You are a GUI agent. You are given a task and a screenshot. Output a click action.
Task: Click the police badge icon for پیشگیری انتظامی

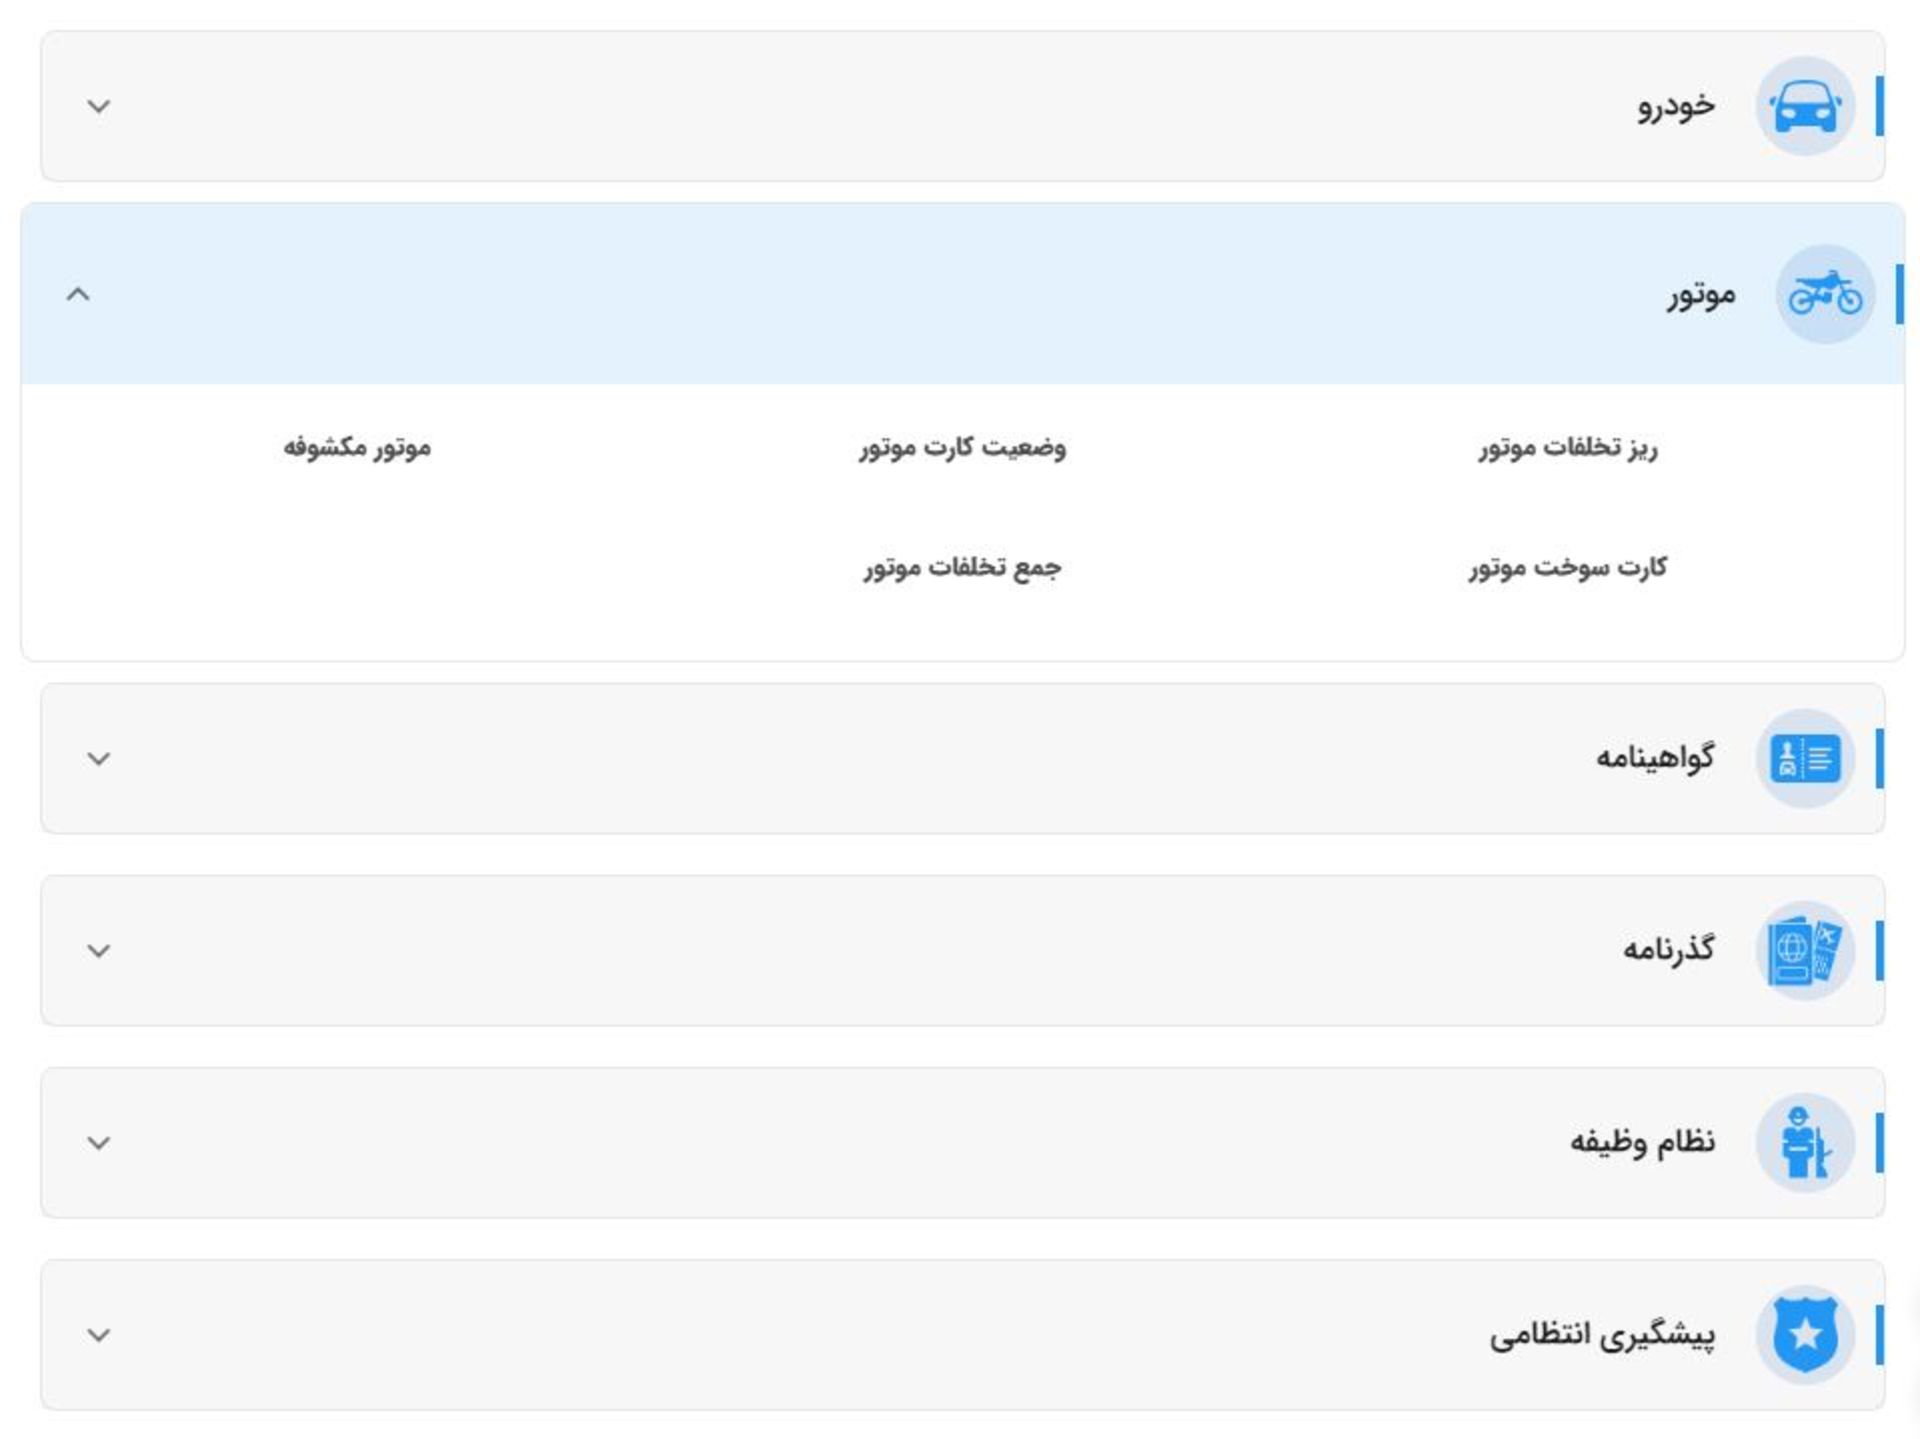(x=1806, y=1333)
